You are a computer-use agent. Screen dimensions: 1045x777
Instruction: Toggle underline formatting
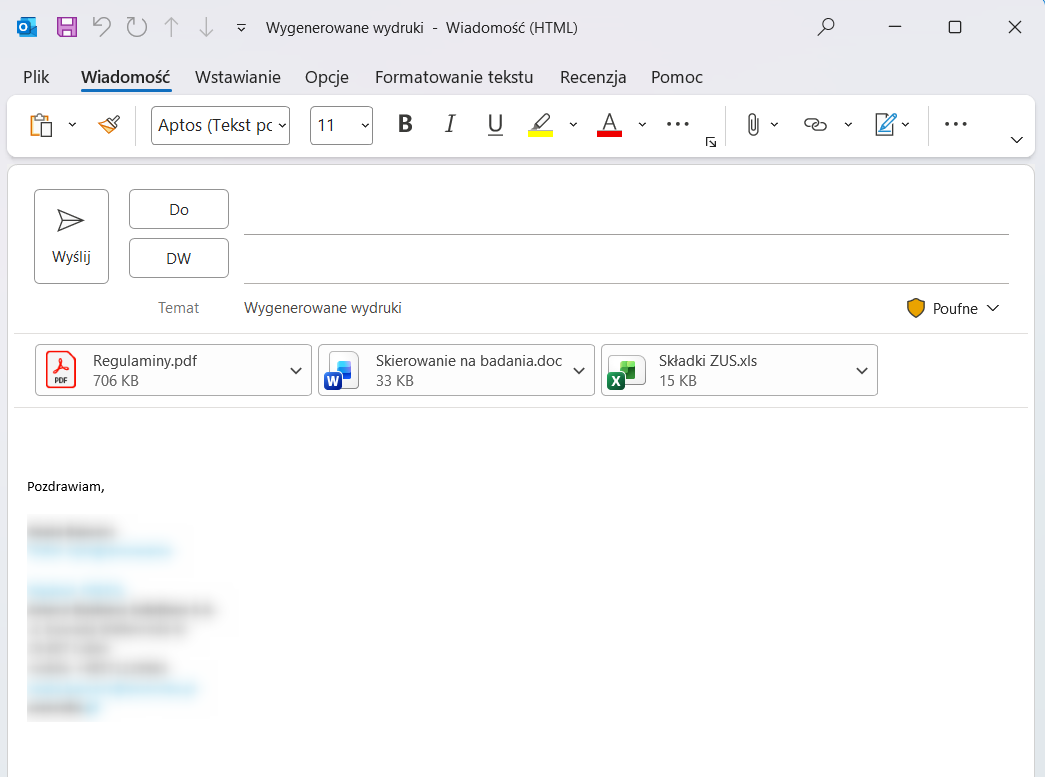(x=495, y=125)
